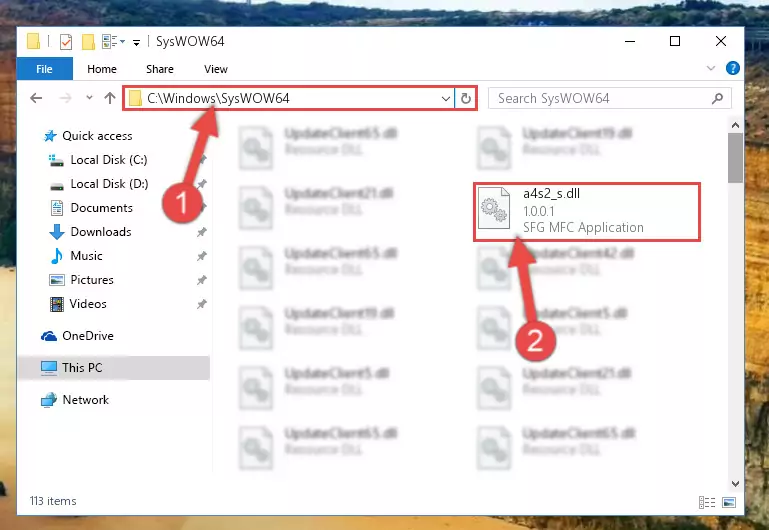The height and width of the screenshot is (530, 769).
Task: Click the OneDrive cloud icon
Action: (x=49, y=336)
